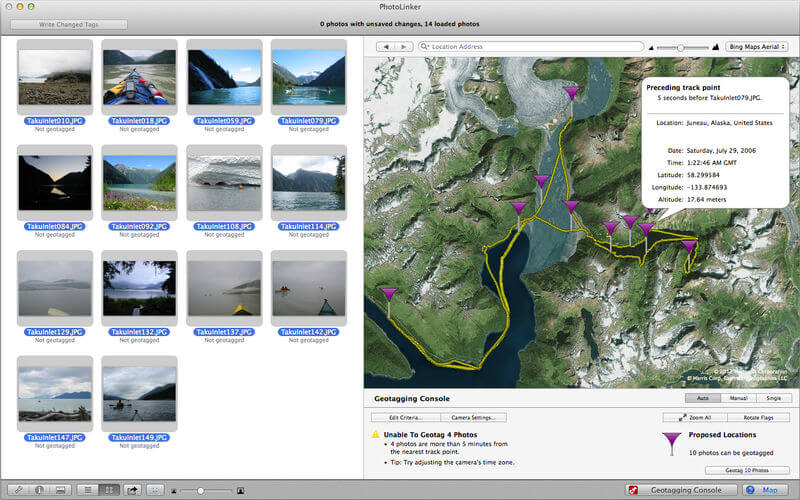
Task: Open the Bing Maps Aerial dropdown
Action: tap(757, 46)
